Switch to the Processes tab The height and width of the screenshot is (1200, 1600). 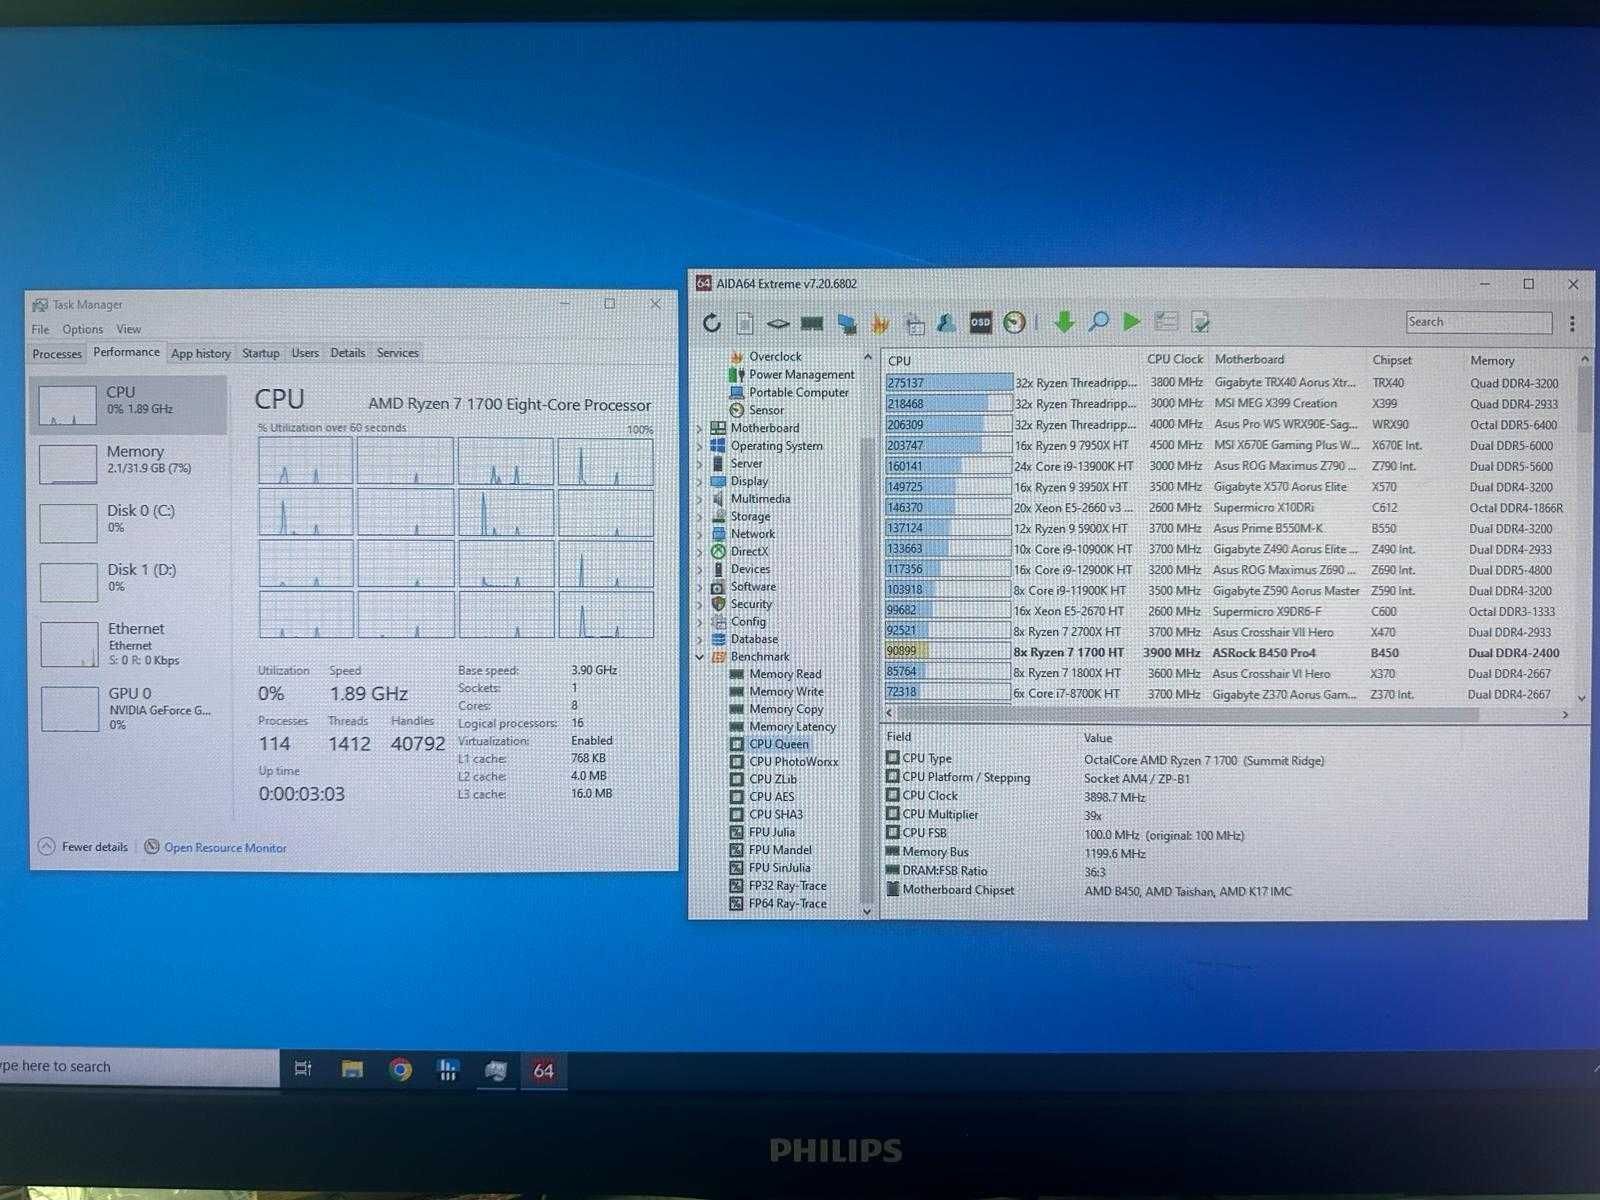tap(57, 354)
